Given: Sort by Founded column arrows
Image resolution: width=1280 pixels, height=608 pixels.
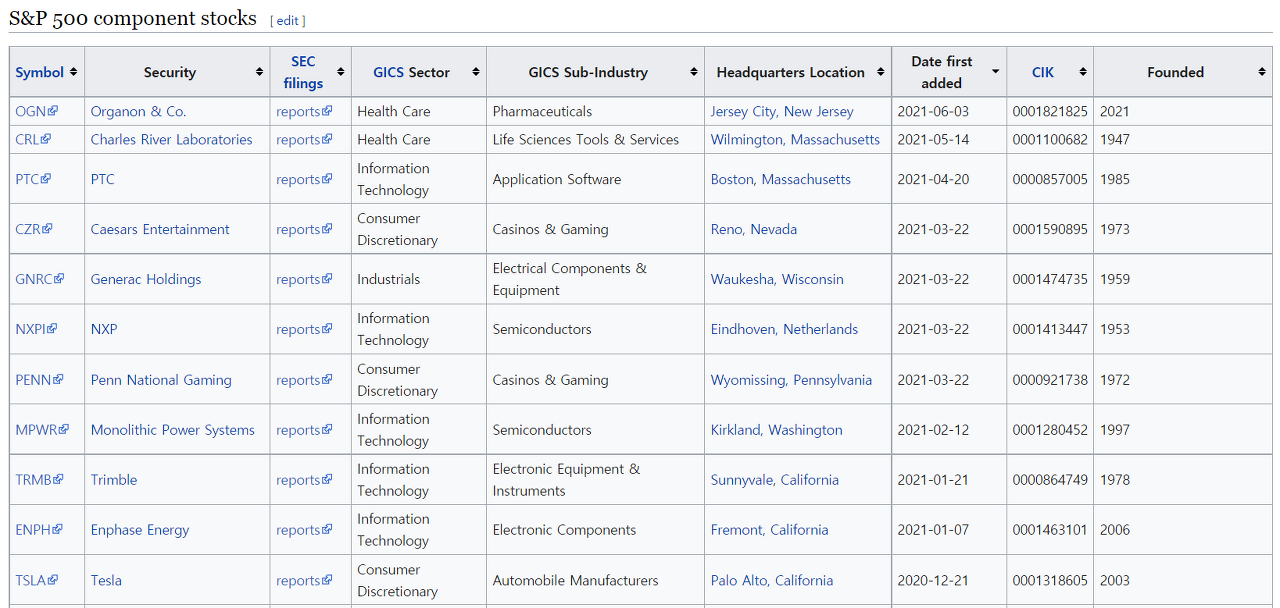Looking at the screenshot, I should [1262, 72].
